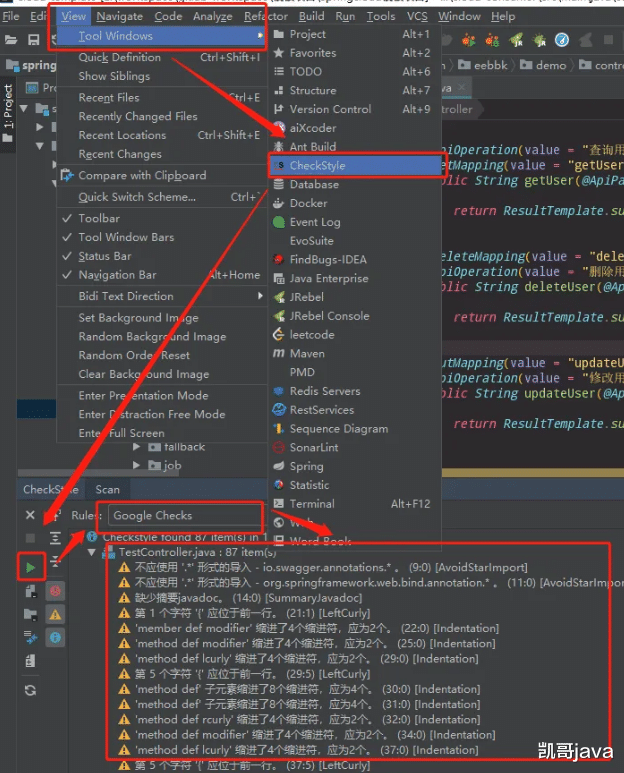
Task: Open the Event Log entry
Action: coord(354,222)
